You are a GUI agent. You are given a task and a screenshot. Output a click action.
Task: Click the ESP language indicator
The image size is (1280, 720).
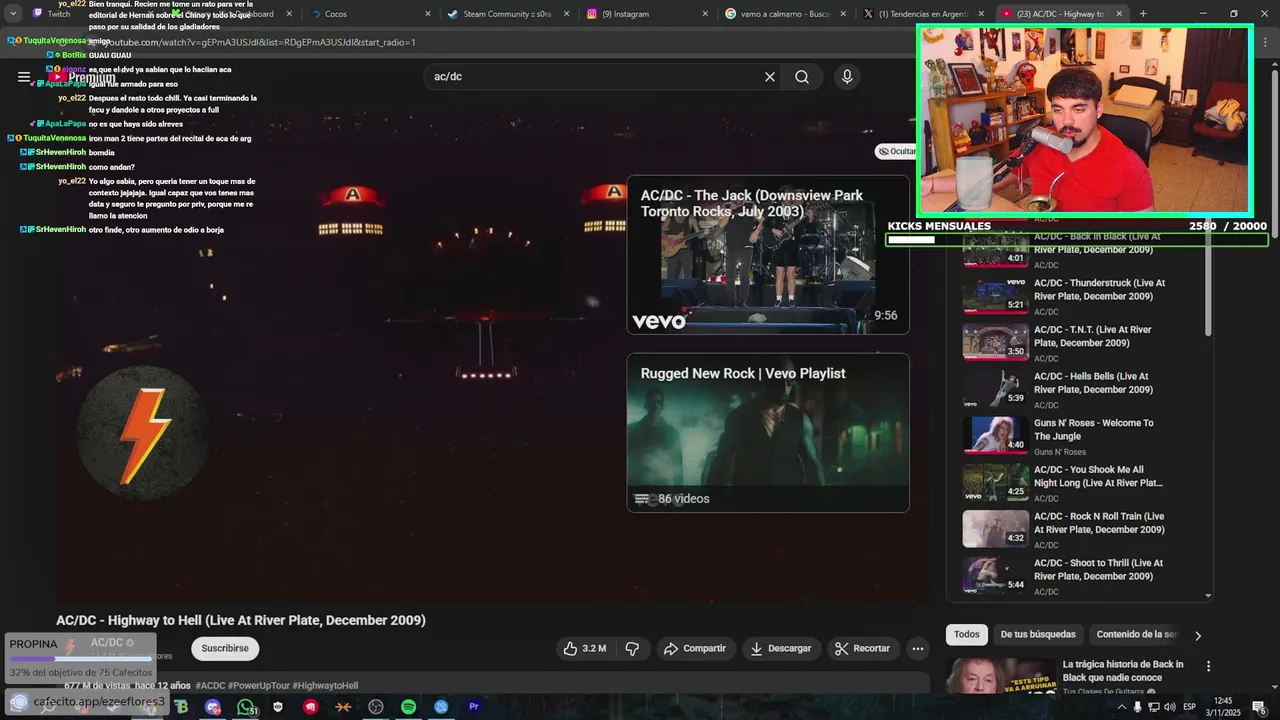point(1190,707)
